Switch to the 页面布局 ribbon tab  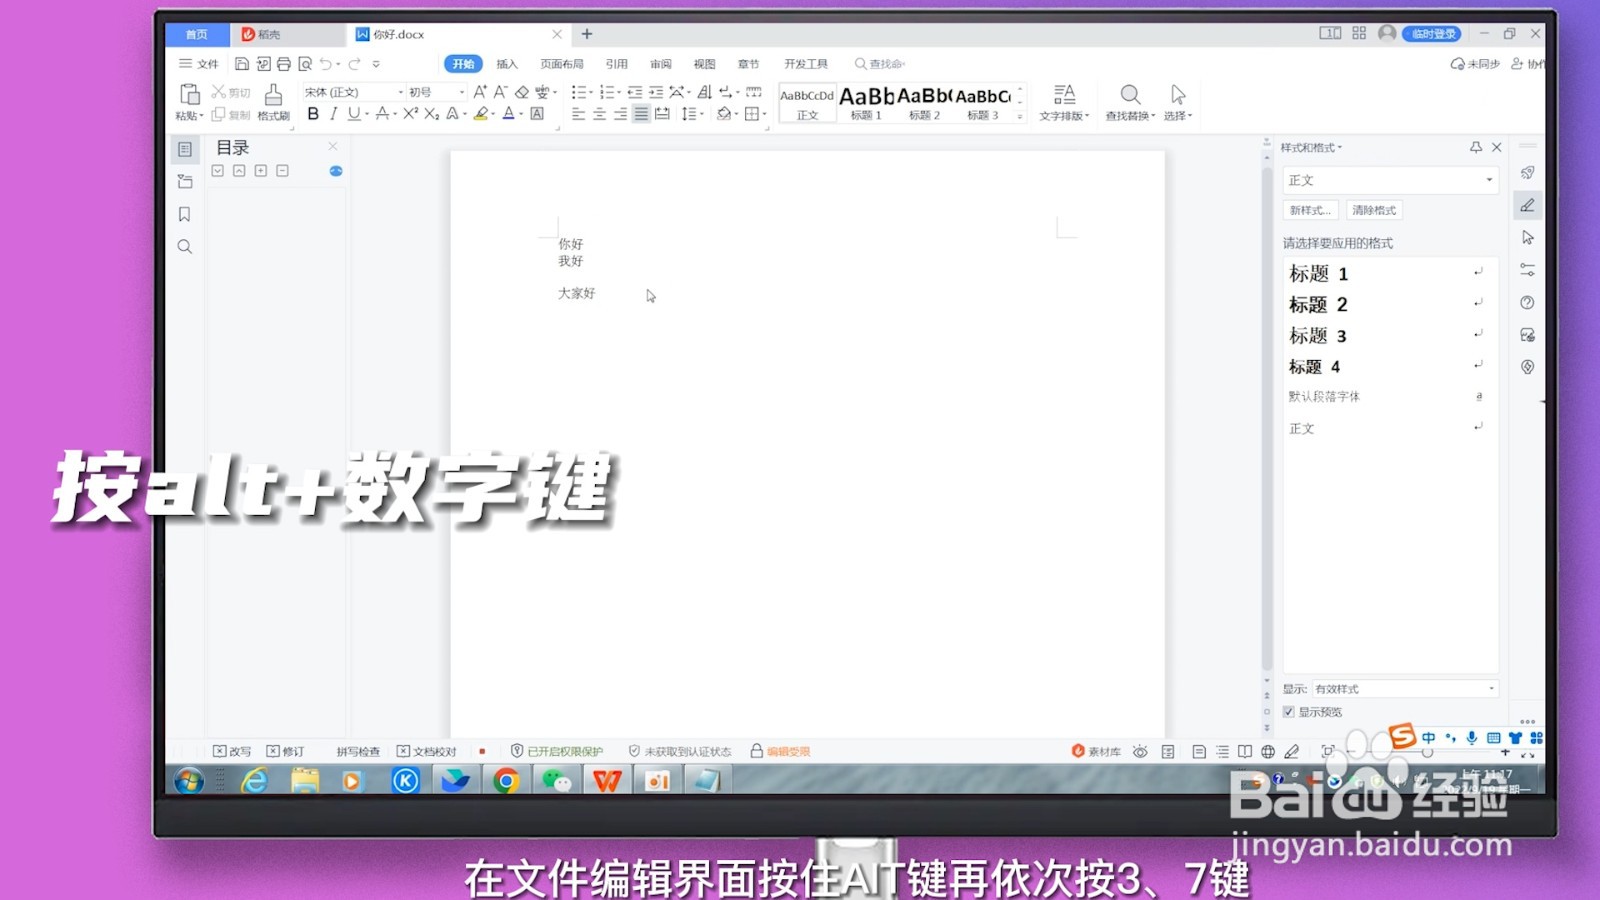click(562, 64)
